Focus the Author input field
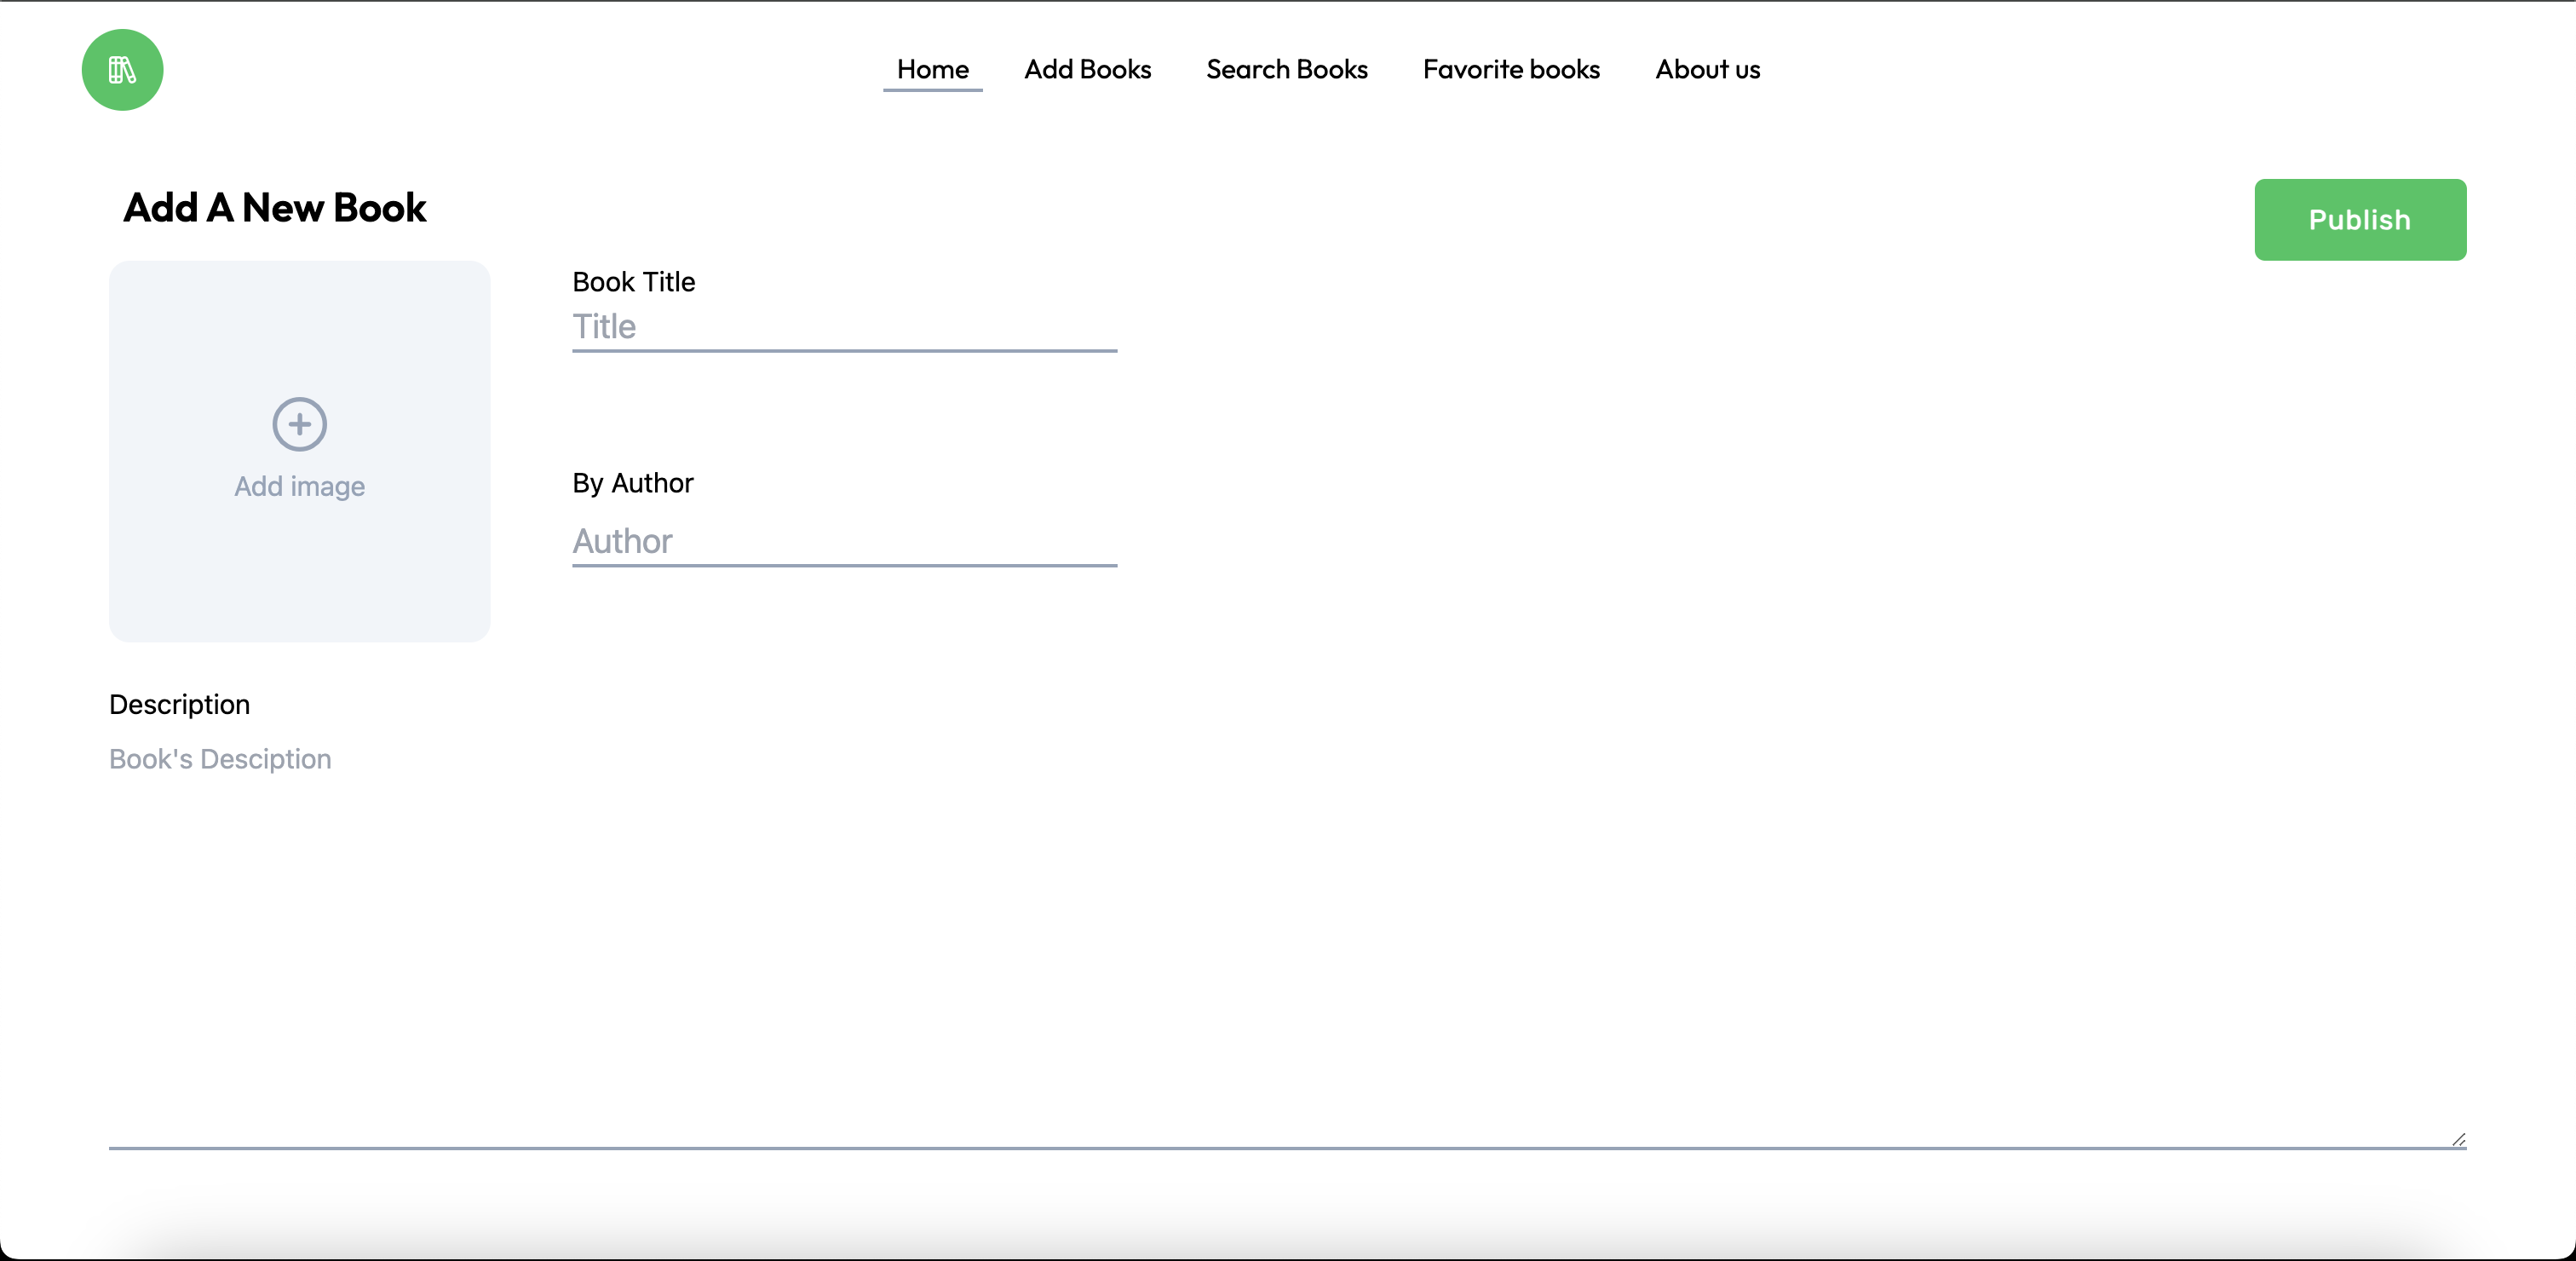This screenshot has height=1261, width=2576. click(845, 542)
